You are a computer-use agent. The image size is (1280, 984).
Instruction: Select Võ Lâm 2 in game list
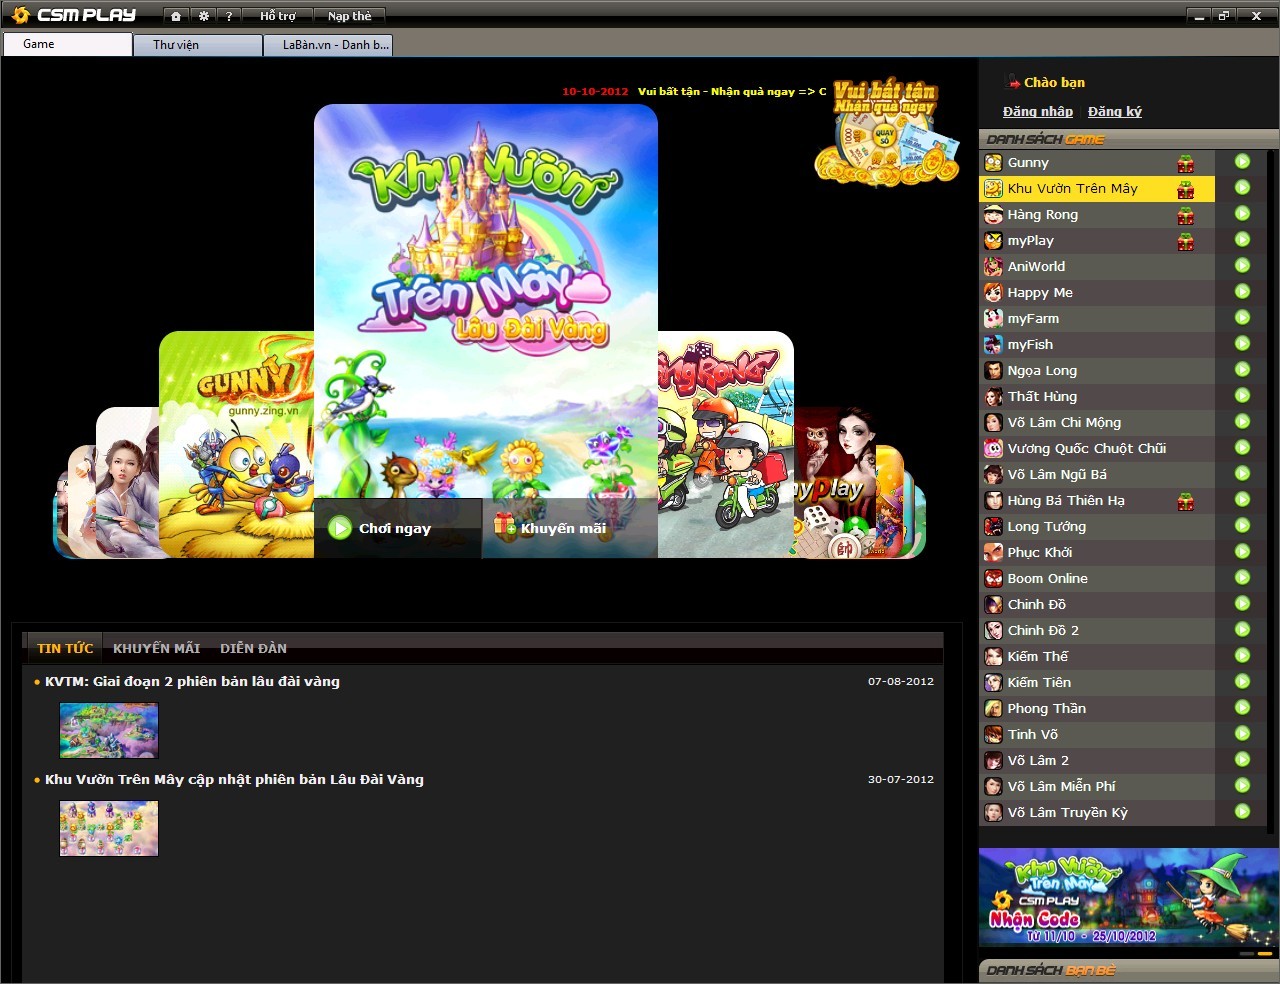[1097, 761]
